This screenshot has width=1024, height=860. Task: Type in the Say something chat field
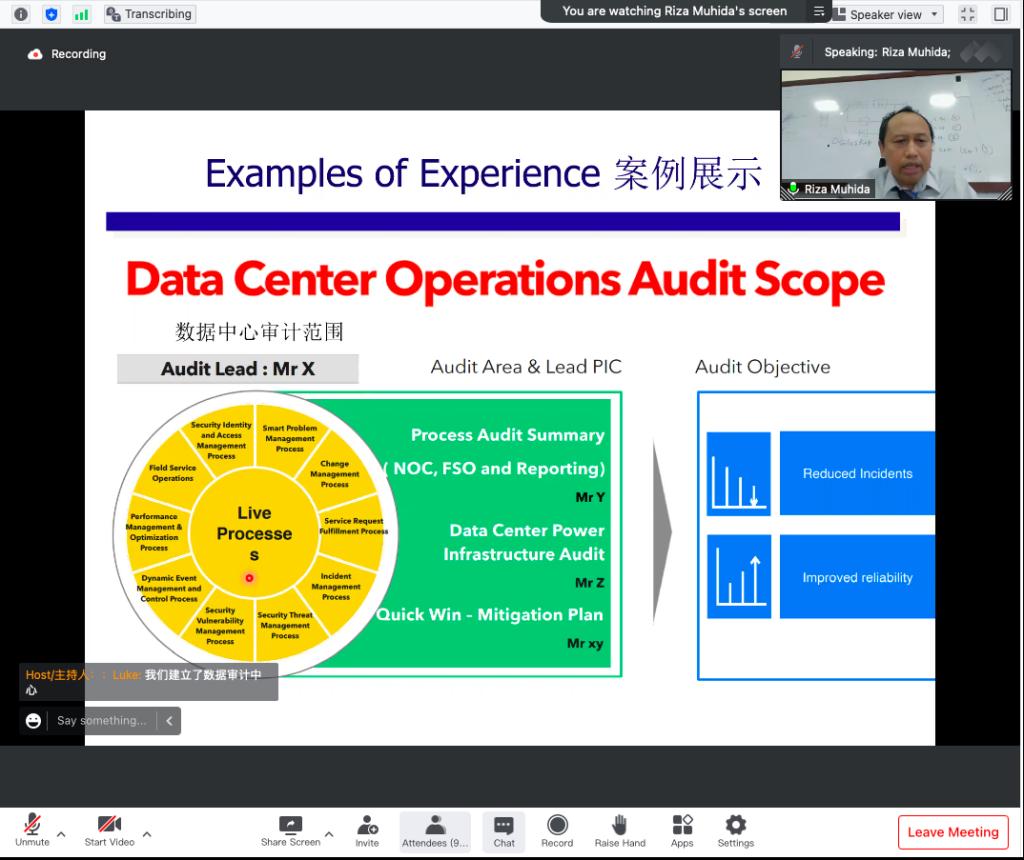coord(102,720)
